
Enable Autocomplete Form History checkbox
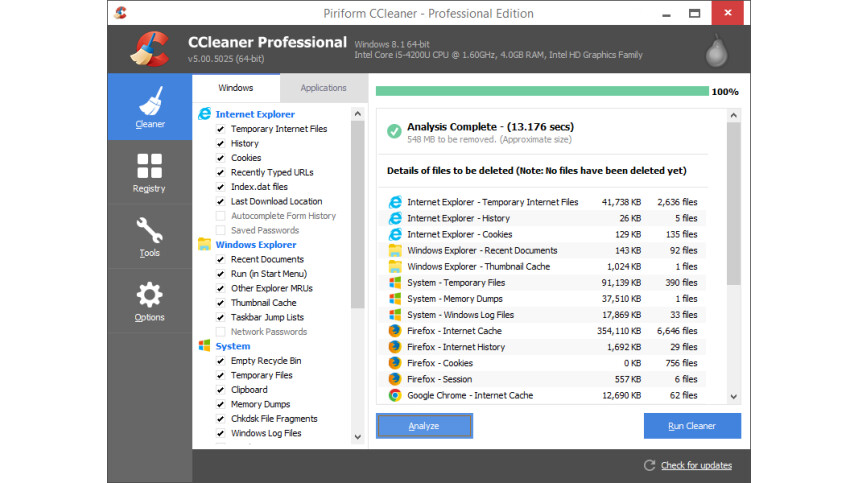click(221, 216)
